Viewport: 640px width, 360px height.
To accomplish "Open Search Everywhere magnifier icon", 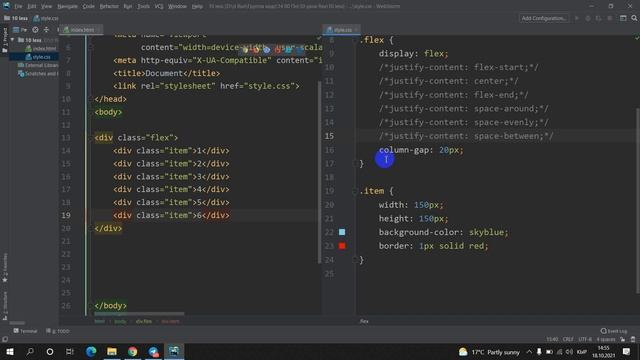I will tap(634, 18).
